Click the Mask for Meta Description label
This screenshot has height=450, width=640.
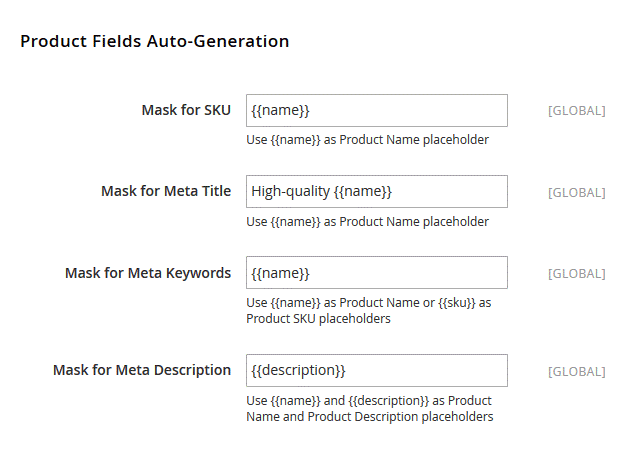[x=142, y=370]
